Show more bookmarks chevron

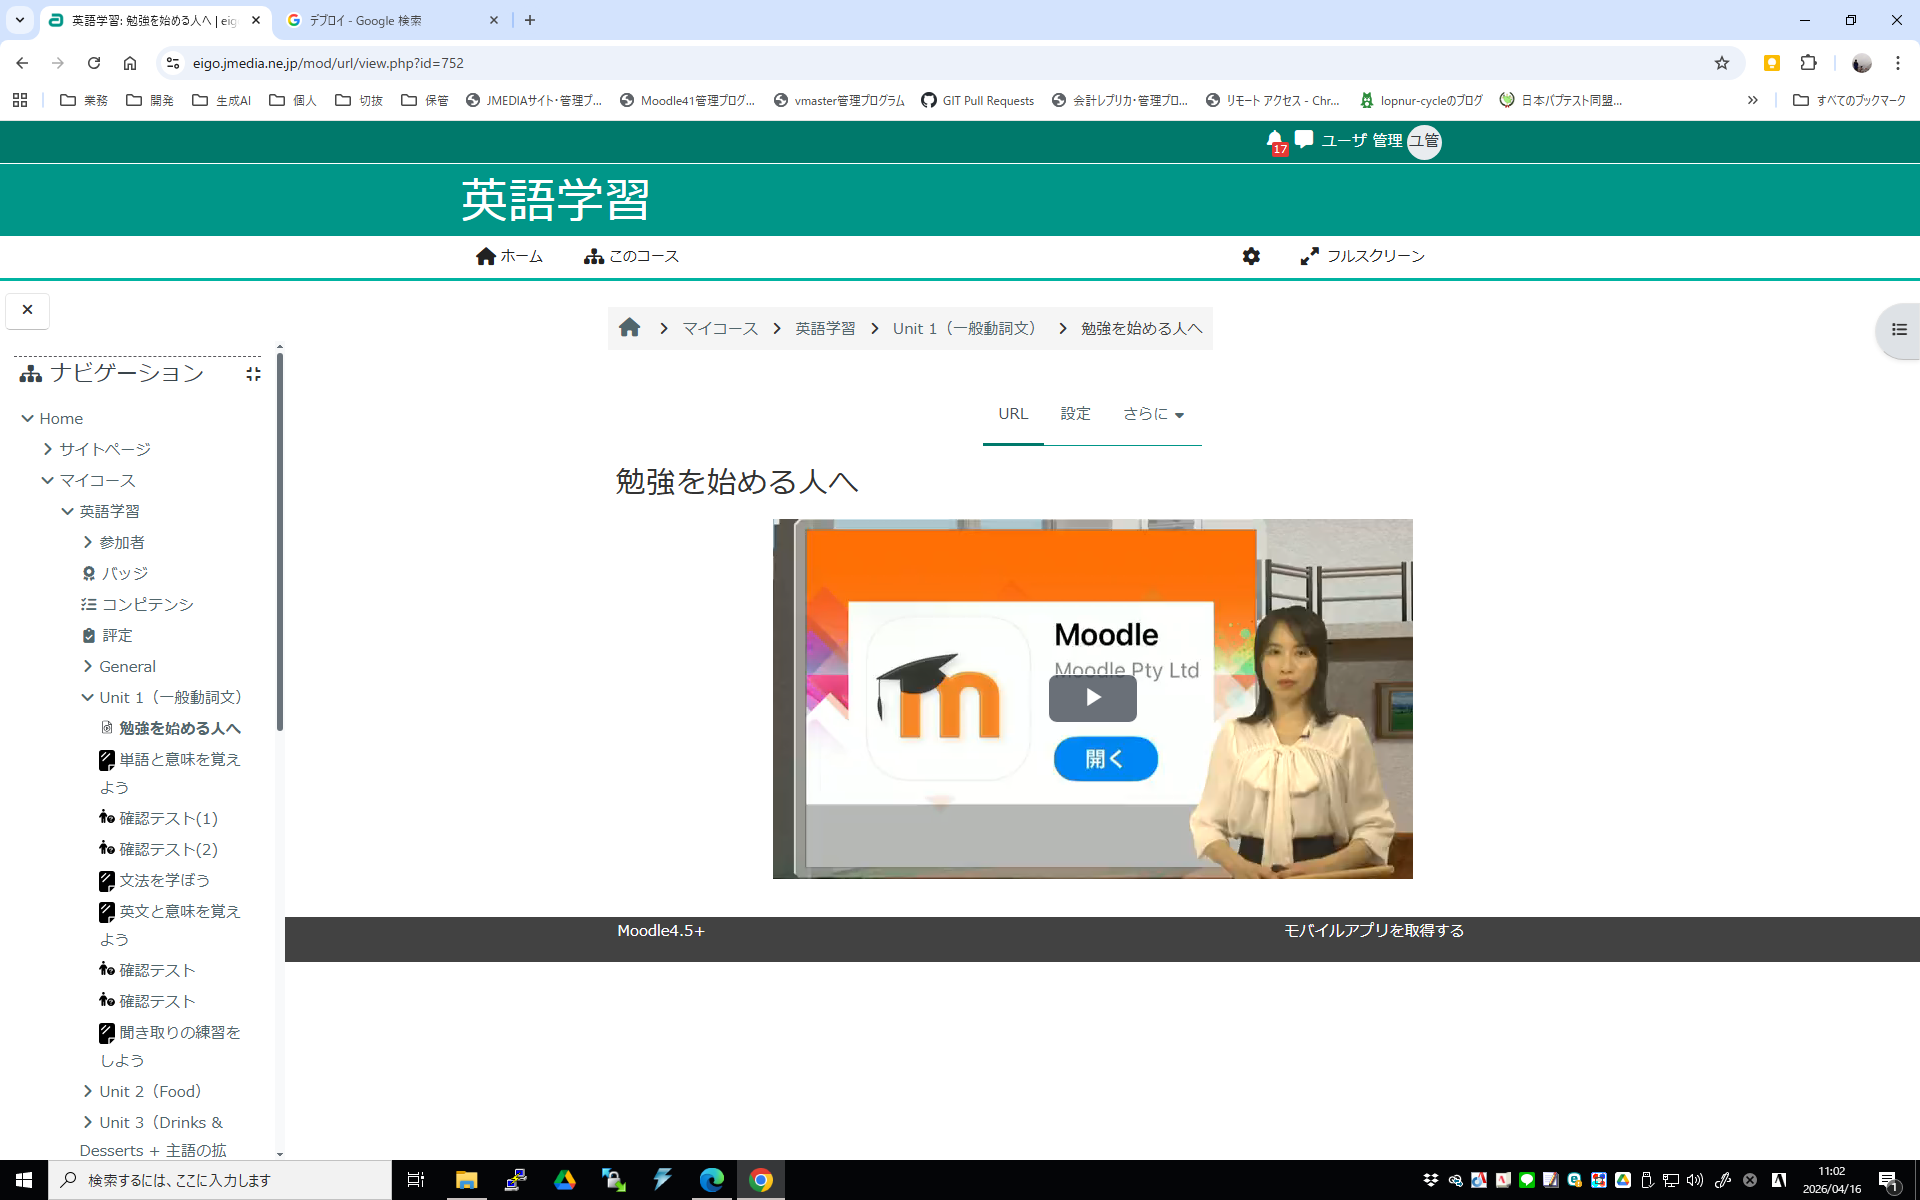pyautogui.click(x=1753, y=100)
